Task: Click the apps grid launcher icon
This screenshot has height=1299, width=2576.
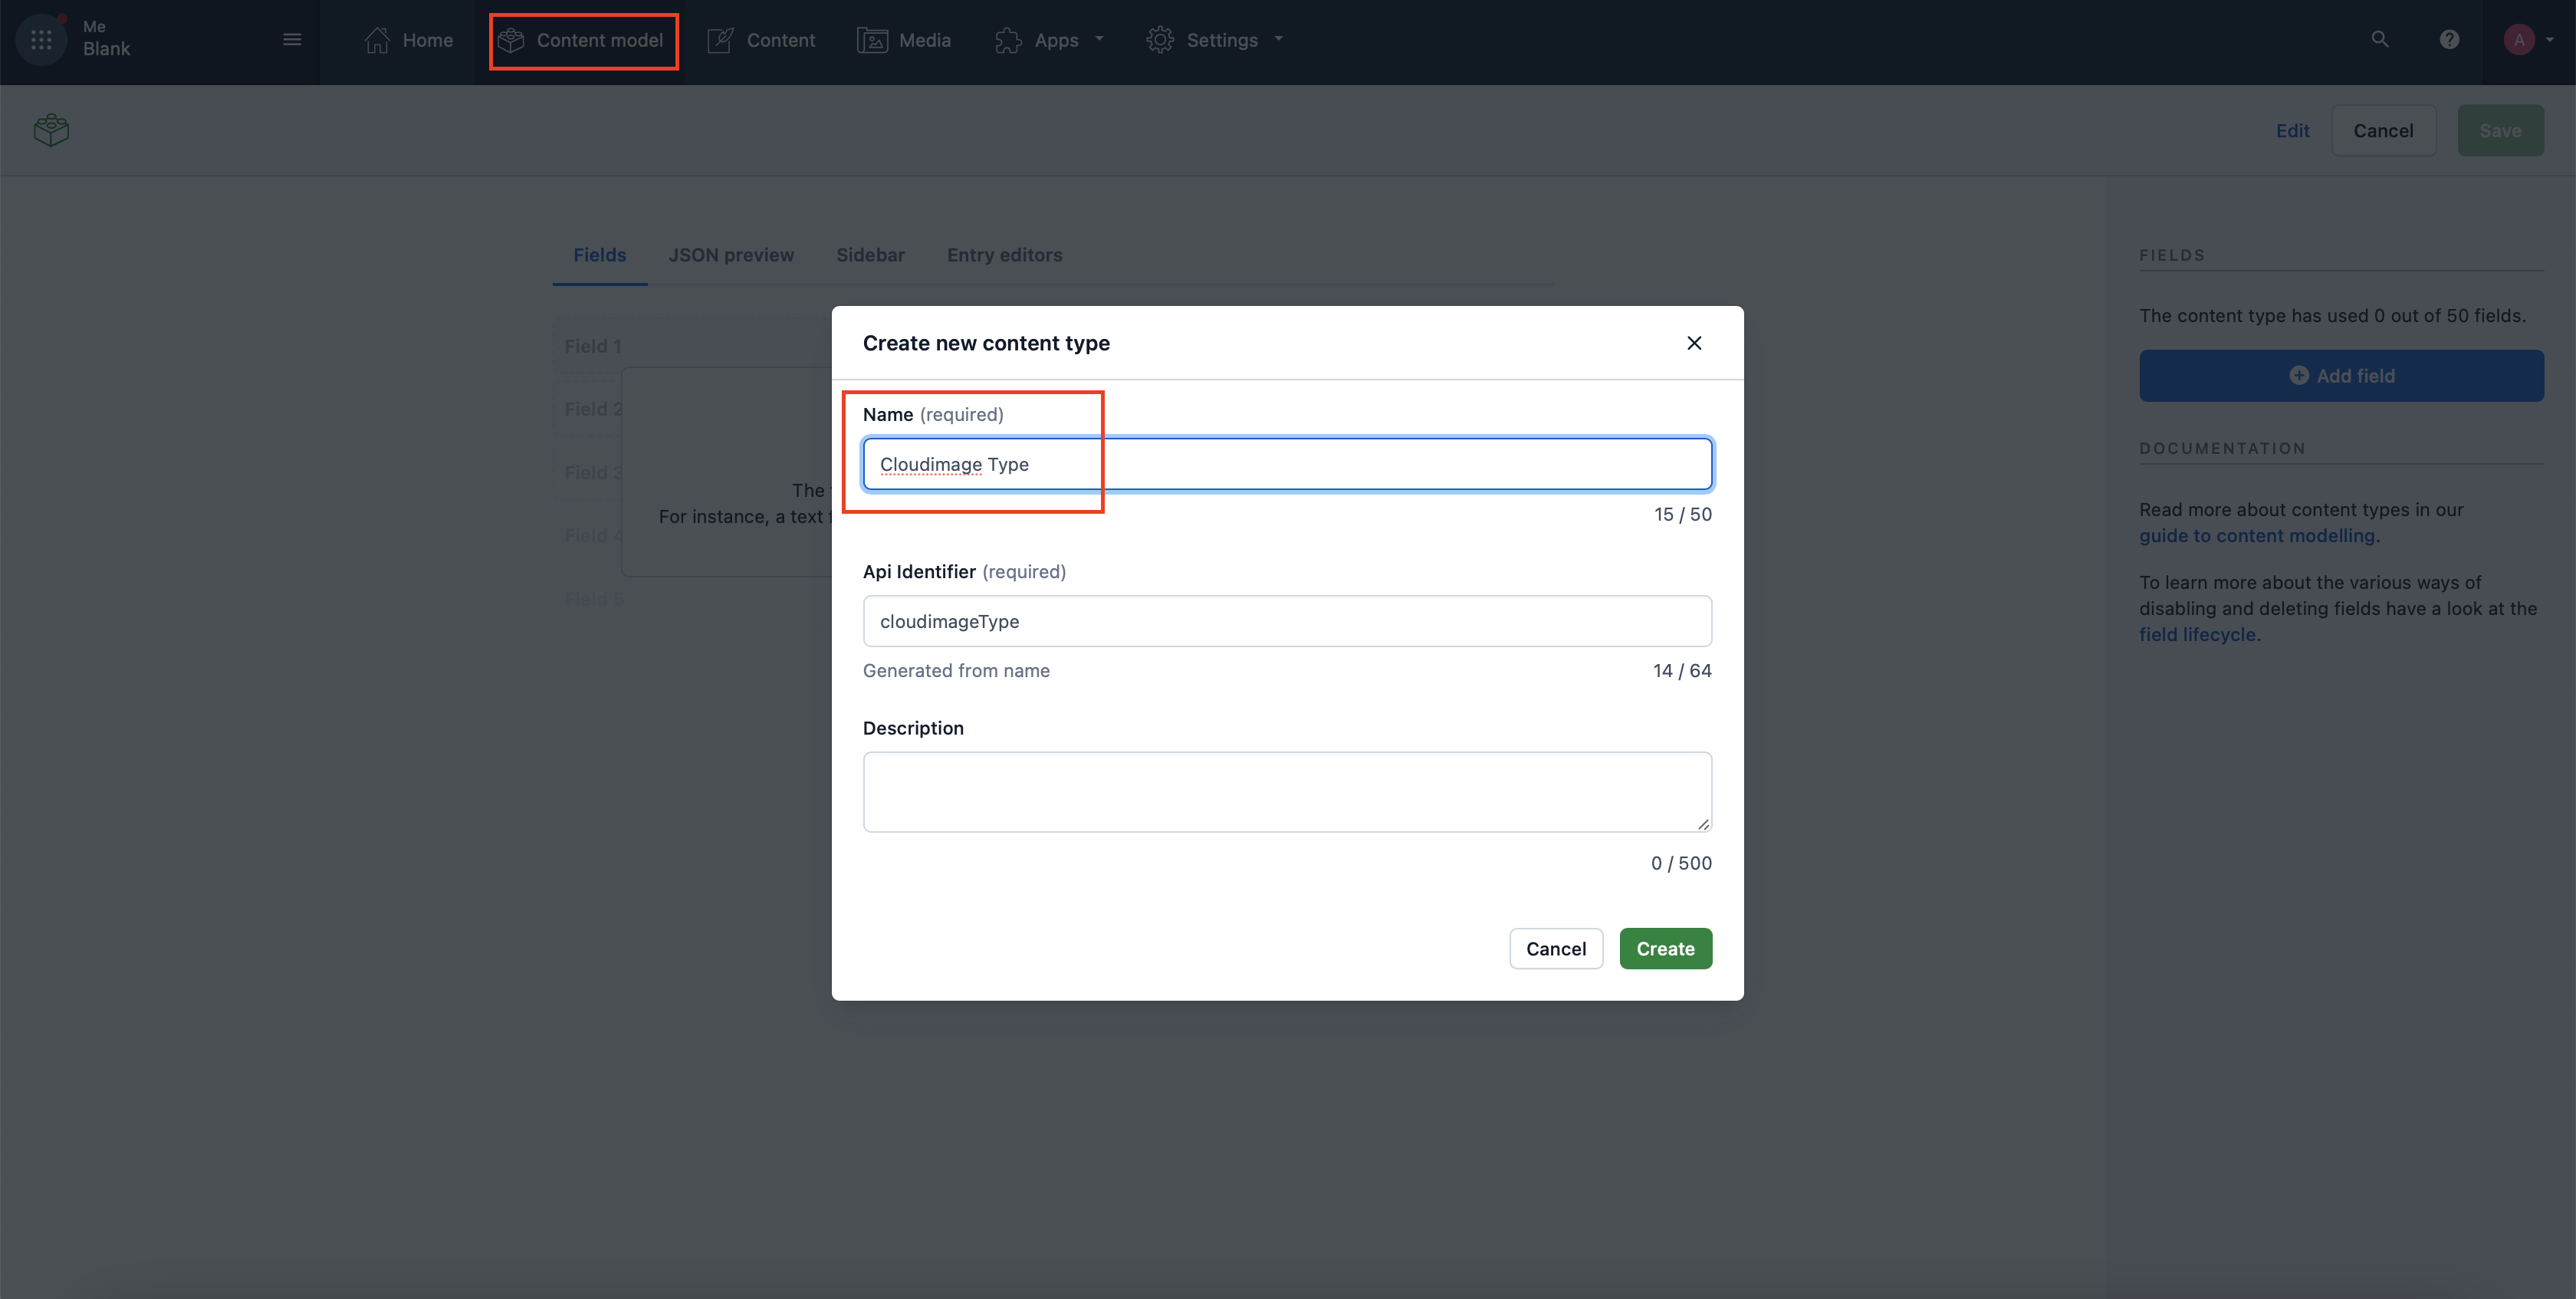Action: [41, 40]
